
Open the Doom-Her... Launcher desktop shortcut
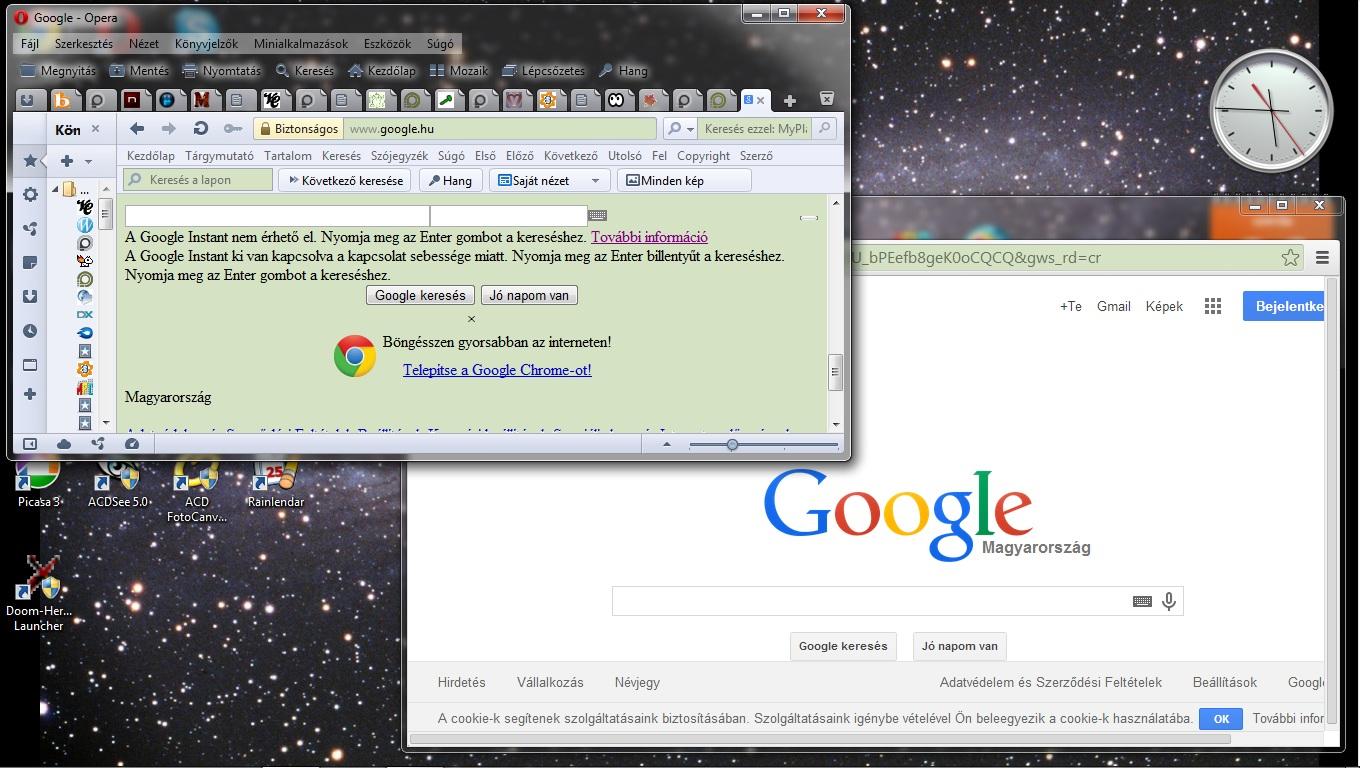point(39,594)
